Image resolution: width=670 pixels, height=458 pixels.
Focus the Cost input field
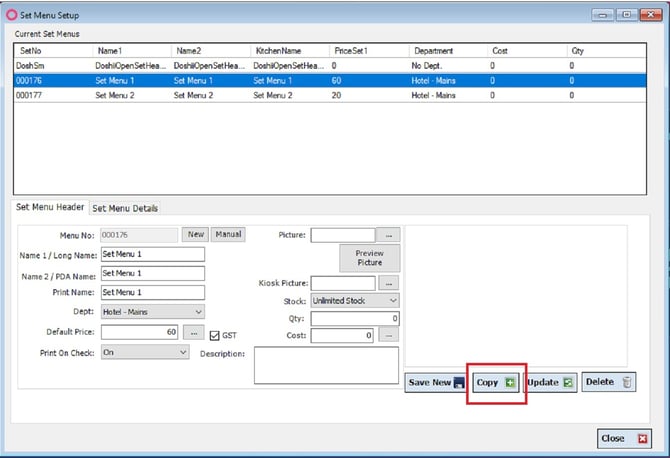(x=342, y=335)
